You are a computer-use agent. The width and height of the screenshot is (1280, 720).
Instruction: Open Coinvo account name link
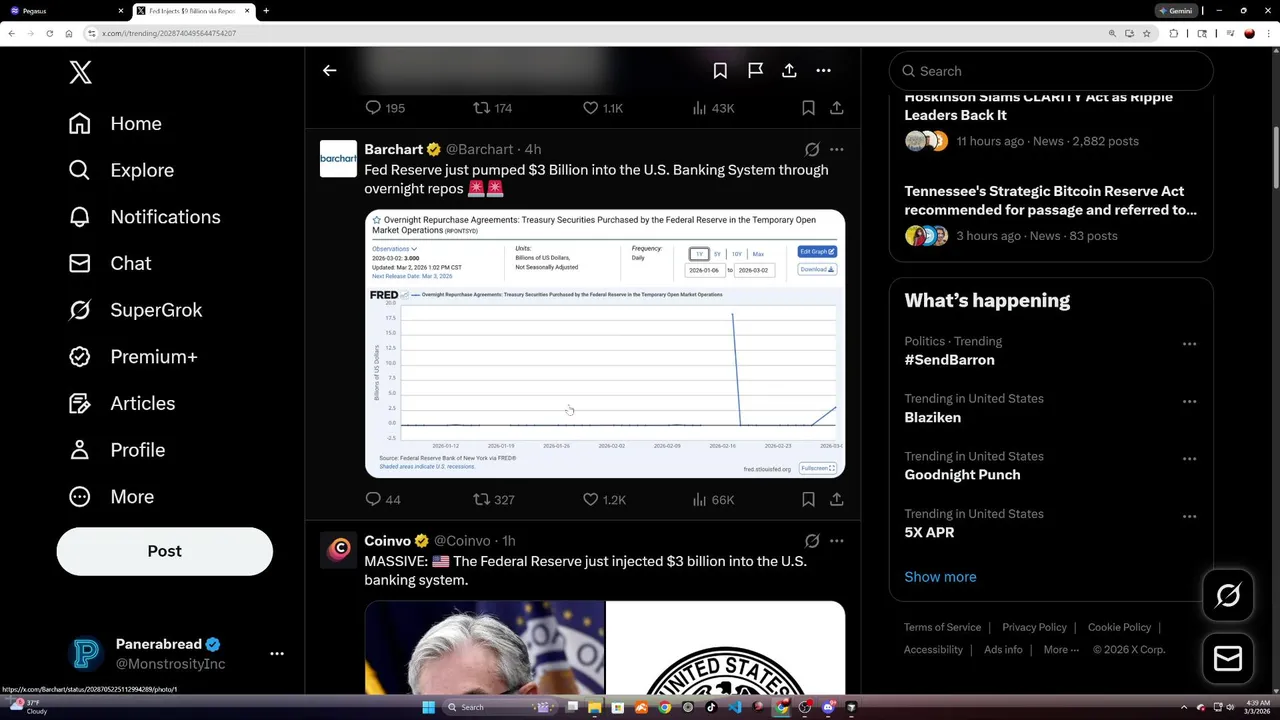tap(388, 541)
